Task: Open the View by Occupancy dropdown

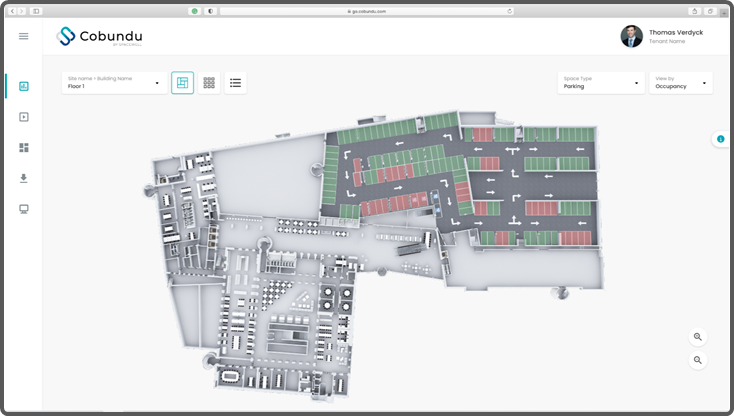Action: tap(681, 83)
